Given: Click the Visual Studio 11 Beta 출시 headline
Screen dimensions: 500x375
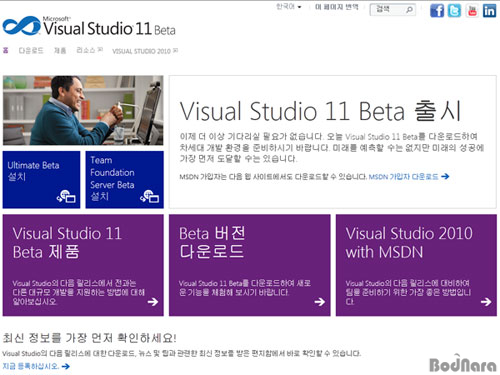Looking at the screenshot, I should pos(321,111).
